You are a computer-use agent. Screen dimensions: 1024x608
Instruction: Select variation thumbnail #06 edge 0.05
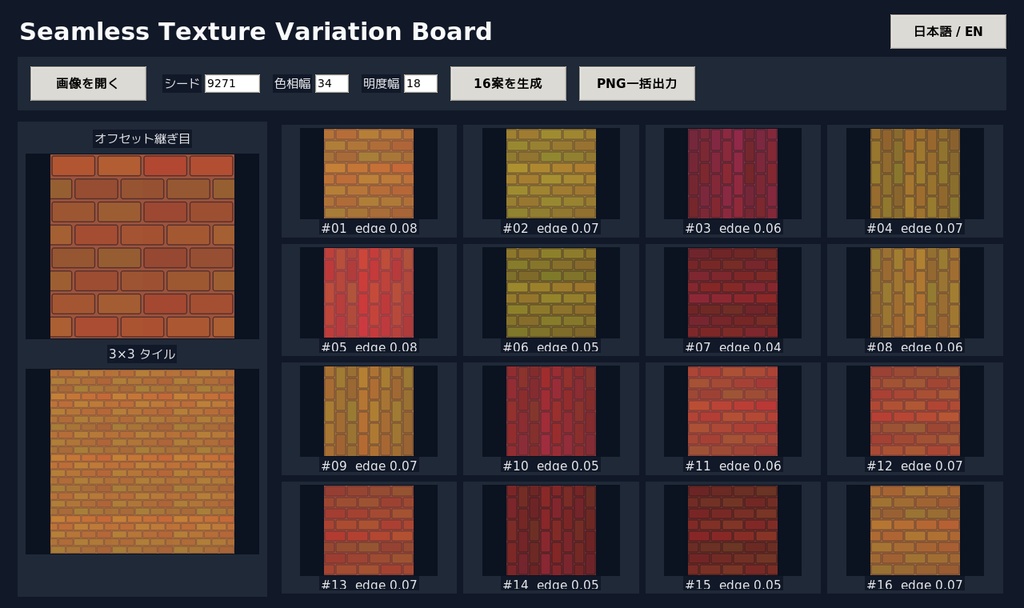point(551,293)
